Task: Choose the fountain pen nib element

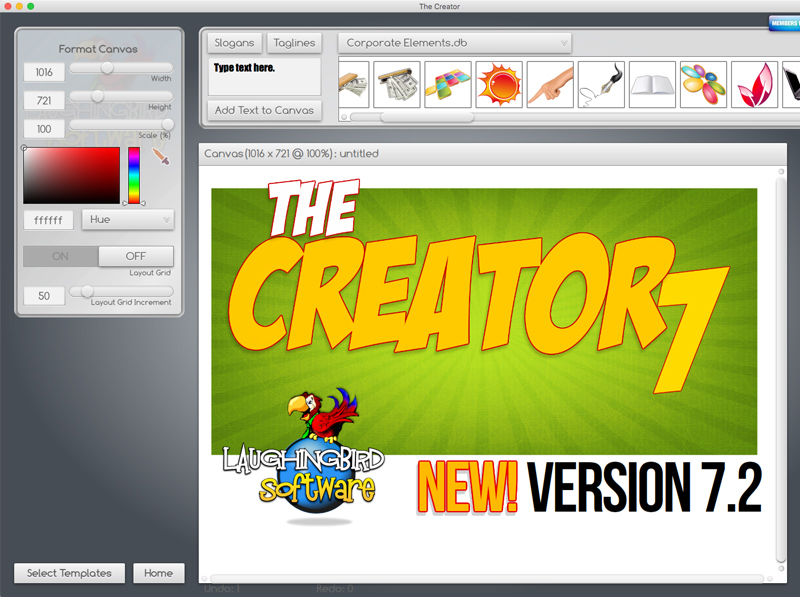Action: (601, 85)
